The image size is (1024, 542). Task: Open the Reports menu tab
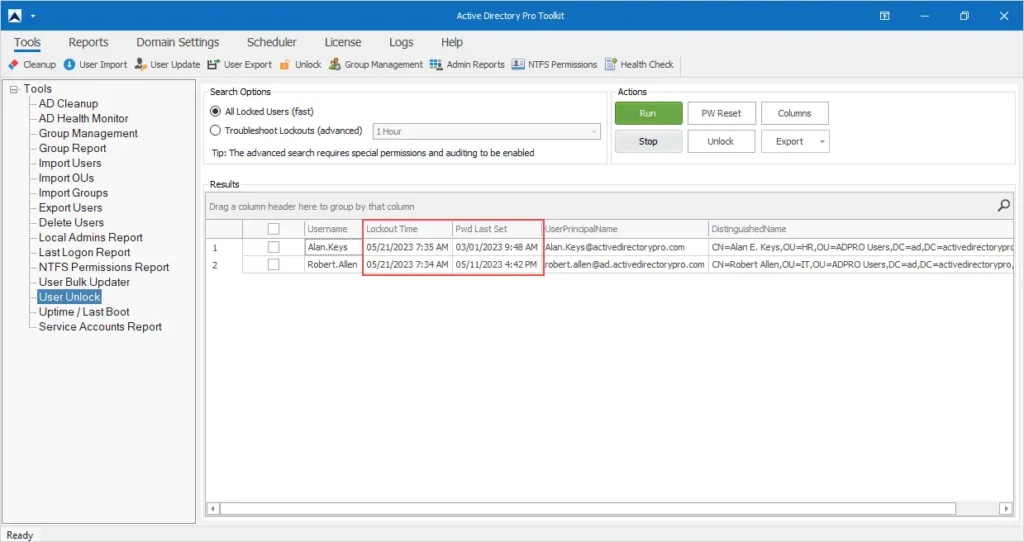click(88, 42)
